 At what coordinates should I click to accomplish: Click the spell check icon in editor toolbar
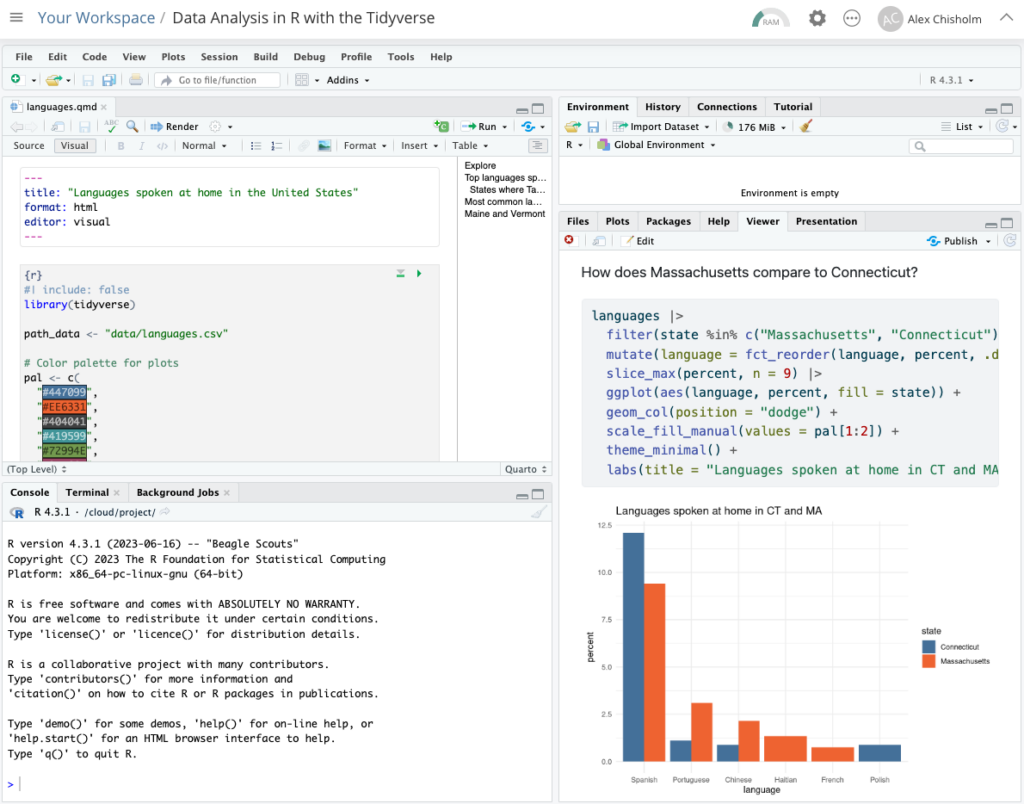pyautogui.click(x=111, y=127)
